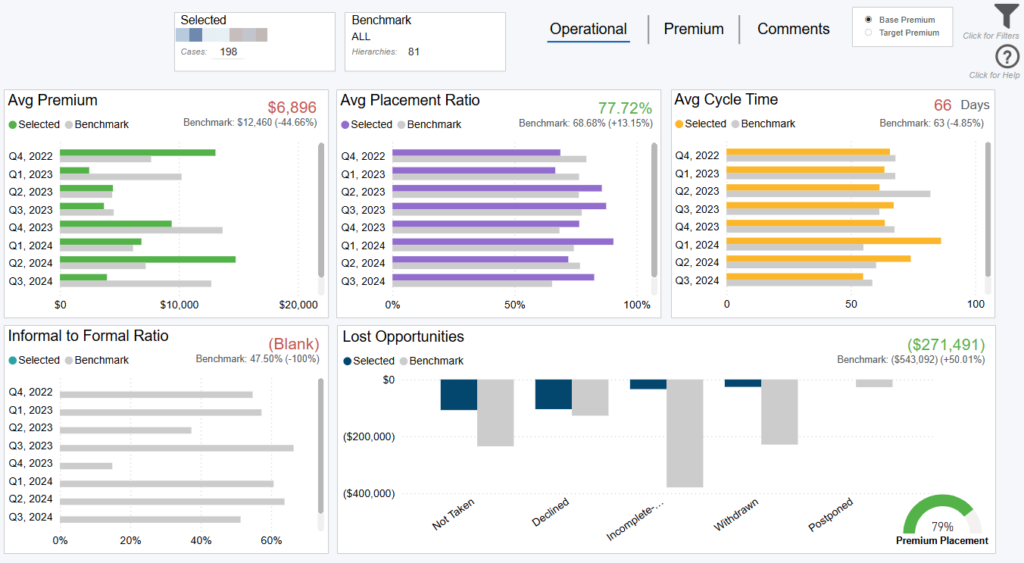
Task: Click the help question mark icon
Action: [x=1007, y=57]
